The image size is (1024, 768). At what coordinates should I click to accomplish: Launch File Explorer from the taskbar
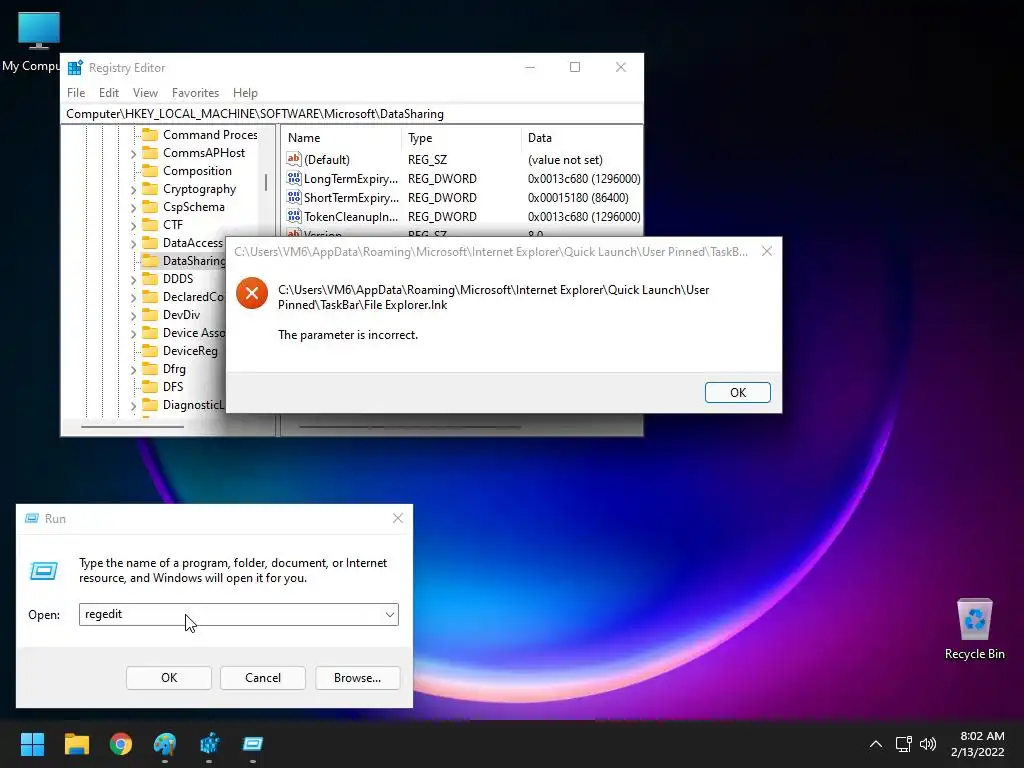(x=76, y=744)
